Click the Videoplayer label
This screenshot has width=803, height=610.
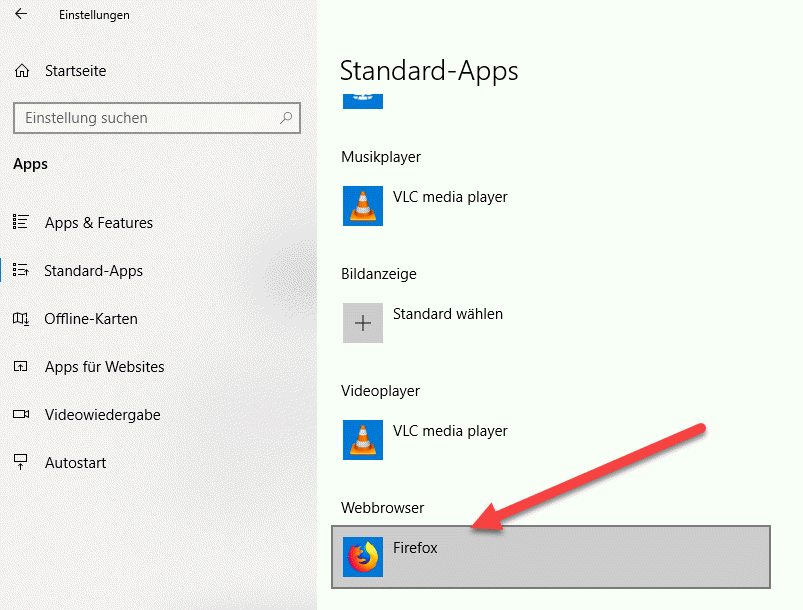380,391
